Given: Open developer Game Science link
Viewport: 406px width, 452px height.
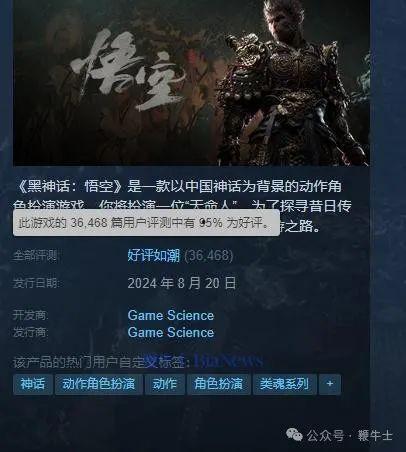Looking at the screenshot, I should (171, 315).
